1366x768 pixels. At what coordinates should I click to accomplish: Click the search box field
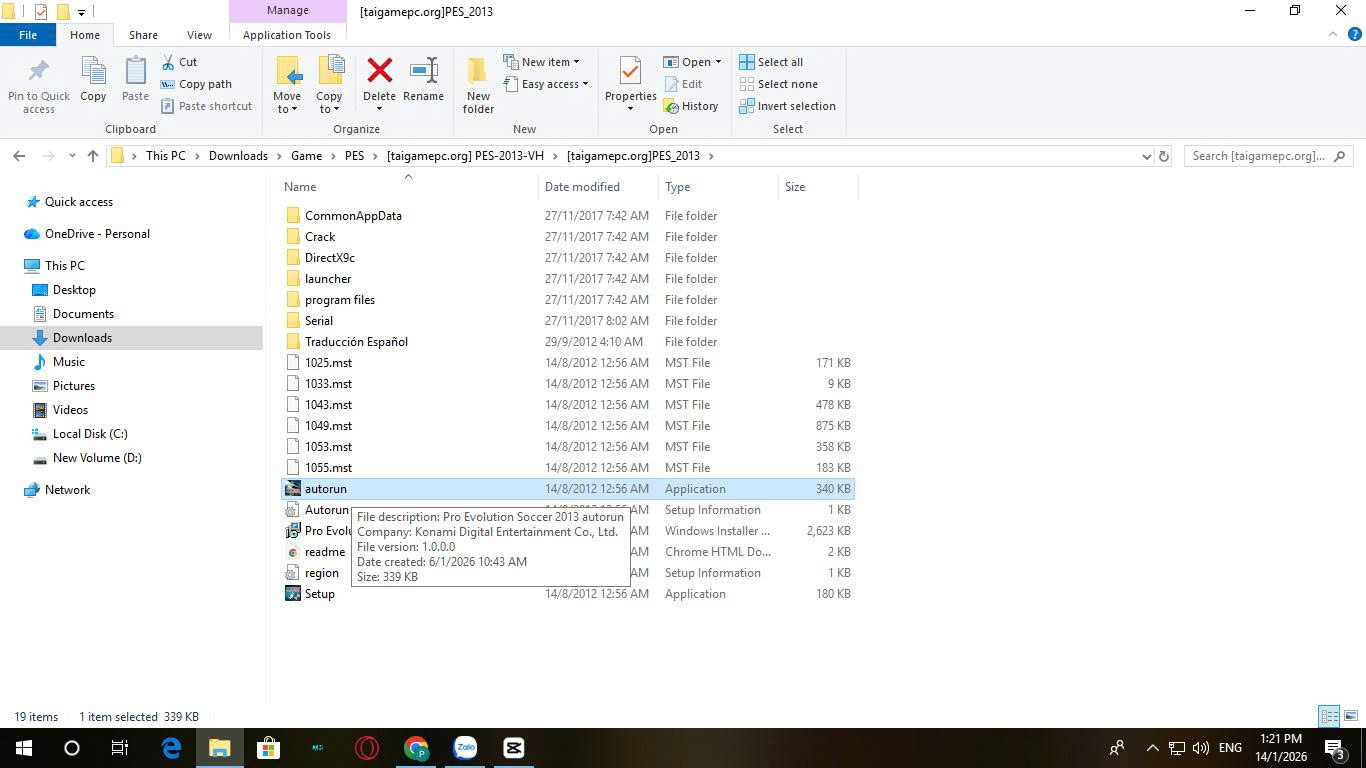[1260, 156]
